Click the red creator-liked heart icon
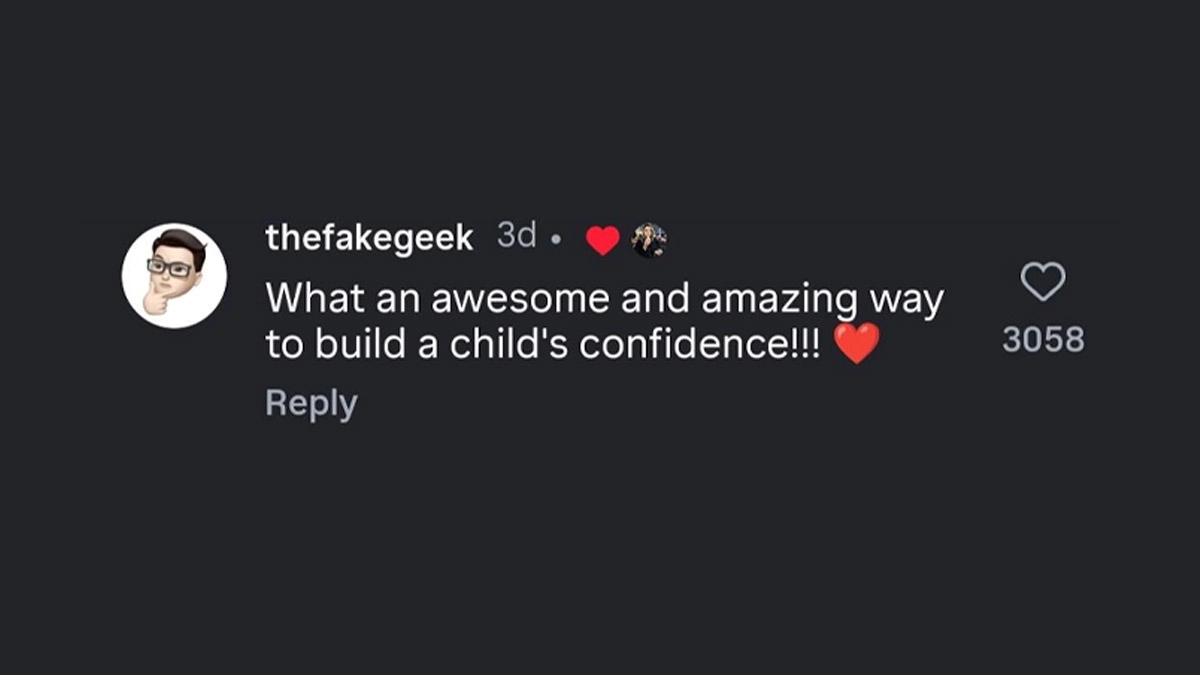The height and width of the screenshot is (675, 1200). [x=602, y=241]
